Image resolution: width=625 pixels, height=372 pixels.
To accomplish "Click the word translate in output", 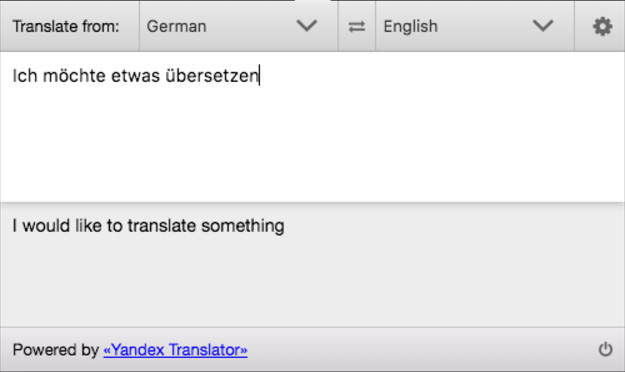I will click(x=162, y=226).
